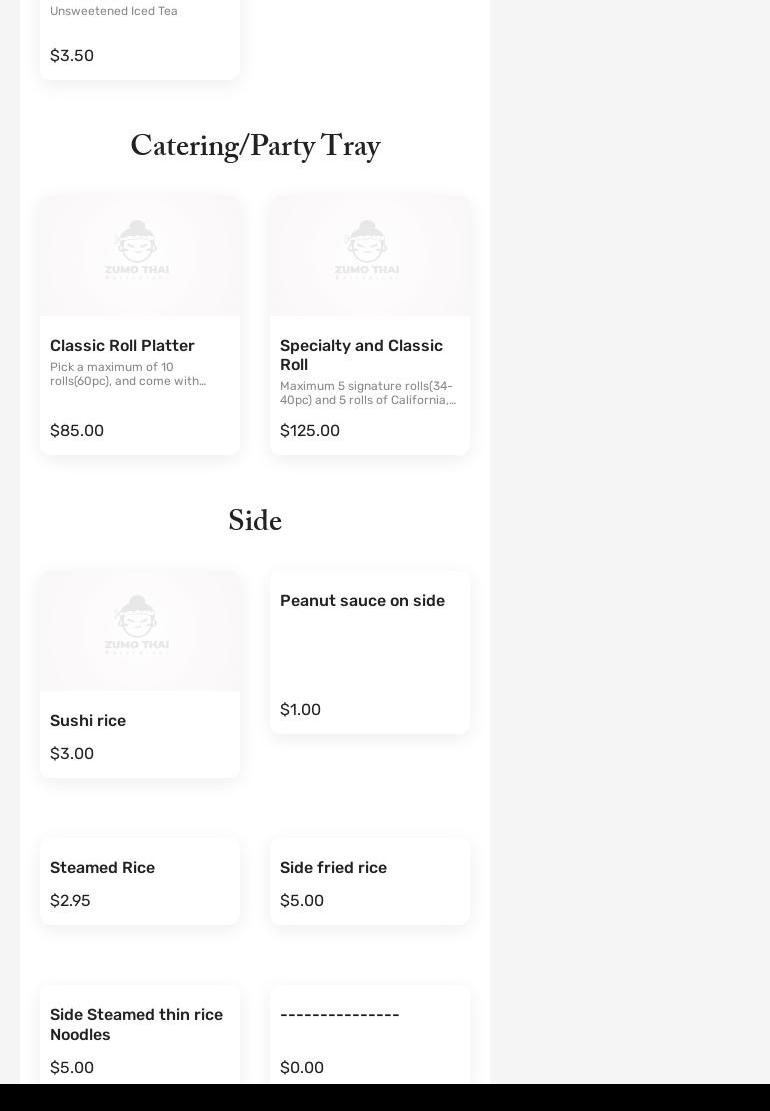Click the dashed-line placeholder menu item

point(340,1015)
